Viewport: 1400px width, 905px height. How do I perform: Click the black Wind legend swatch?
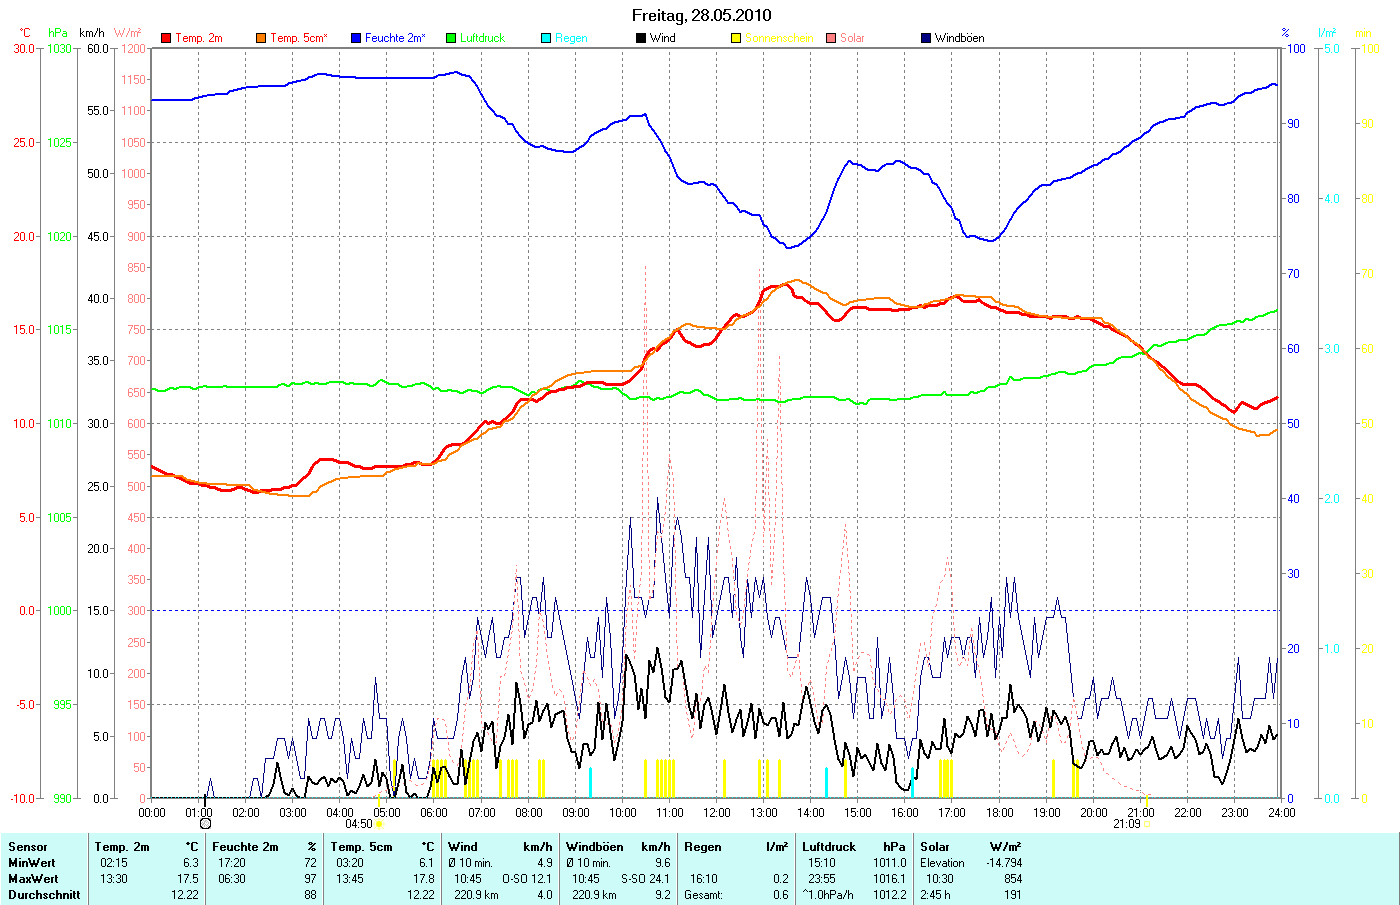[641, 38]
